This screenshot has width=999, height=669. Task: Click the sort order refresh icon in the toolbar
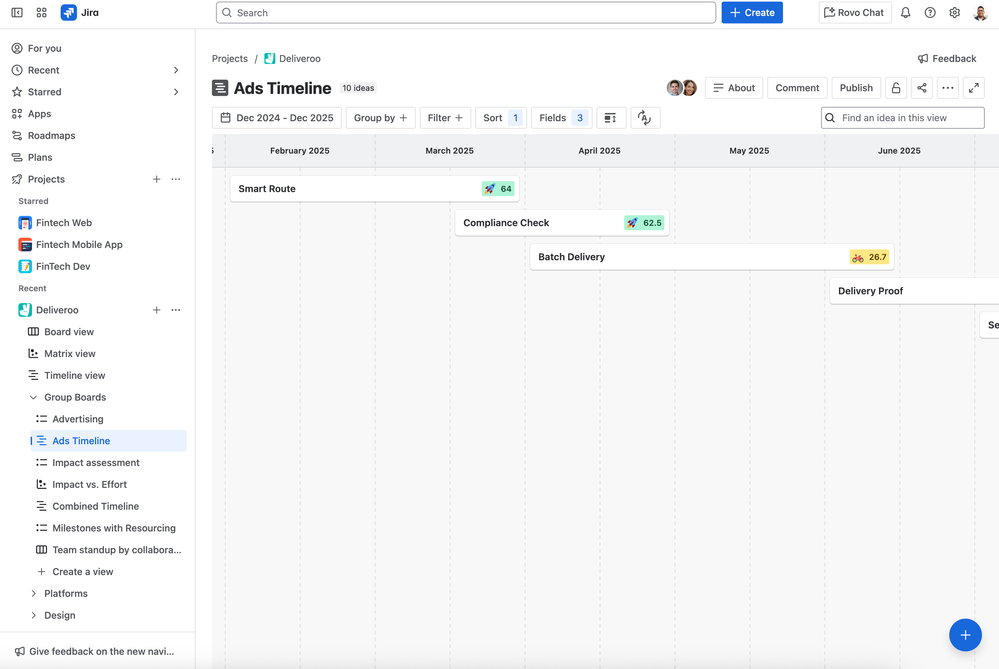click(x=645, y=117)
